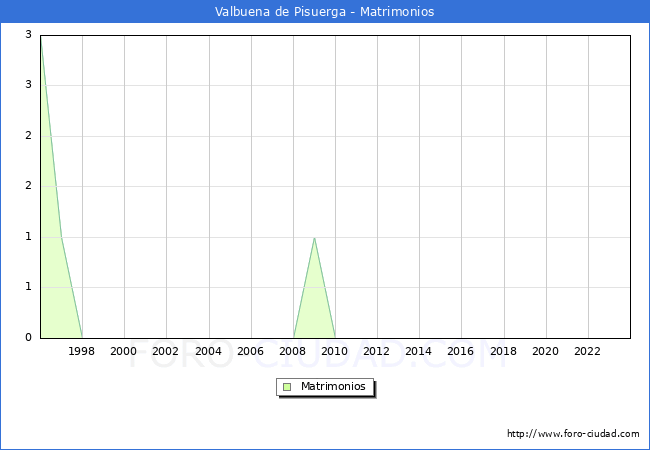
Task: Click the peak of the 2009 data spike
Action: [315, 238]
